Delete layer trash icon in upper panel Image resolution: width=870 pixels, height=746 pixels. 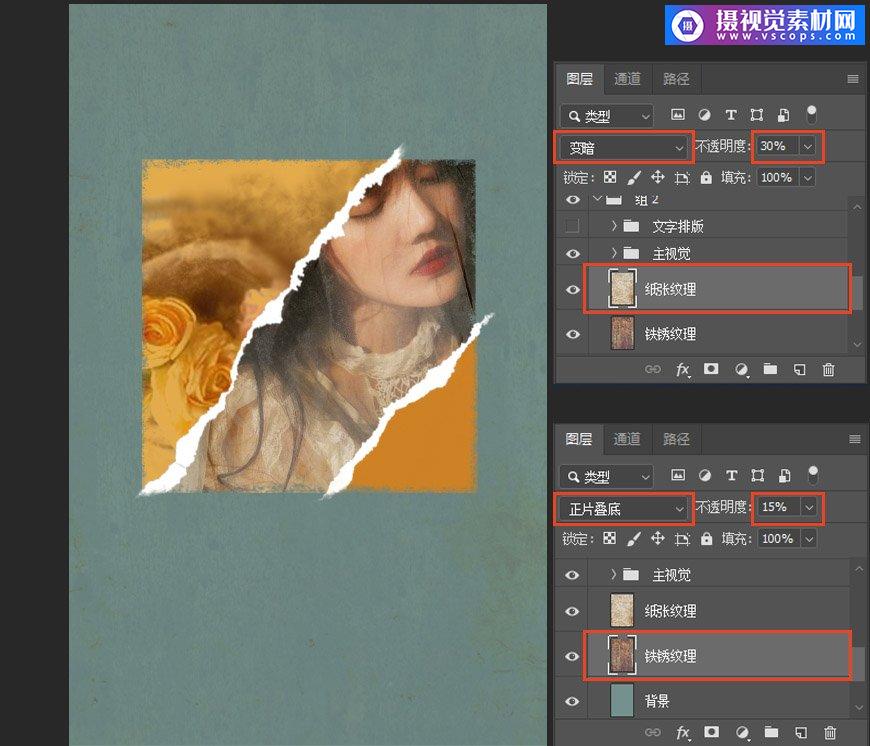point(828,369)
